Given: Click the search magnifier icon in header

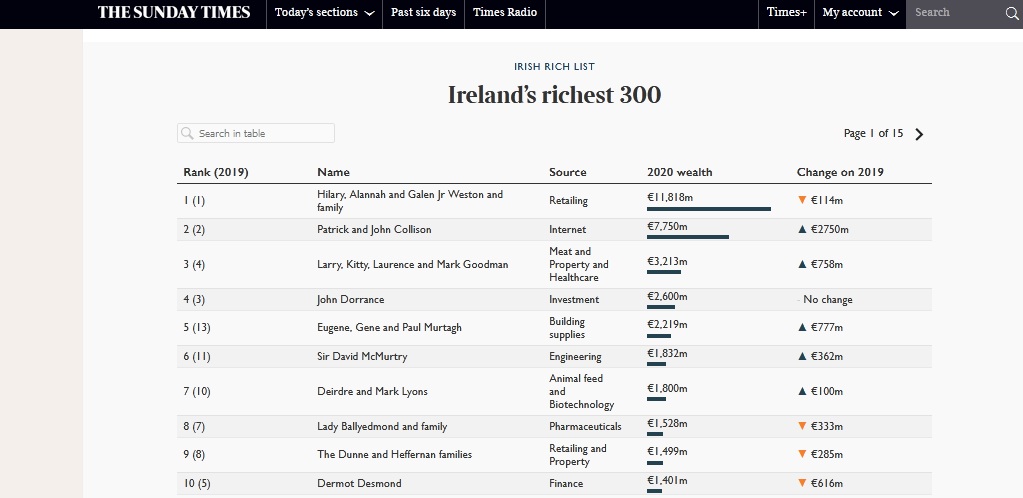Looking at the screenshot, I should [1012, 14].
